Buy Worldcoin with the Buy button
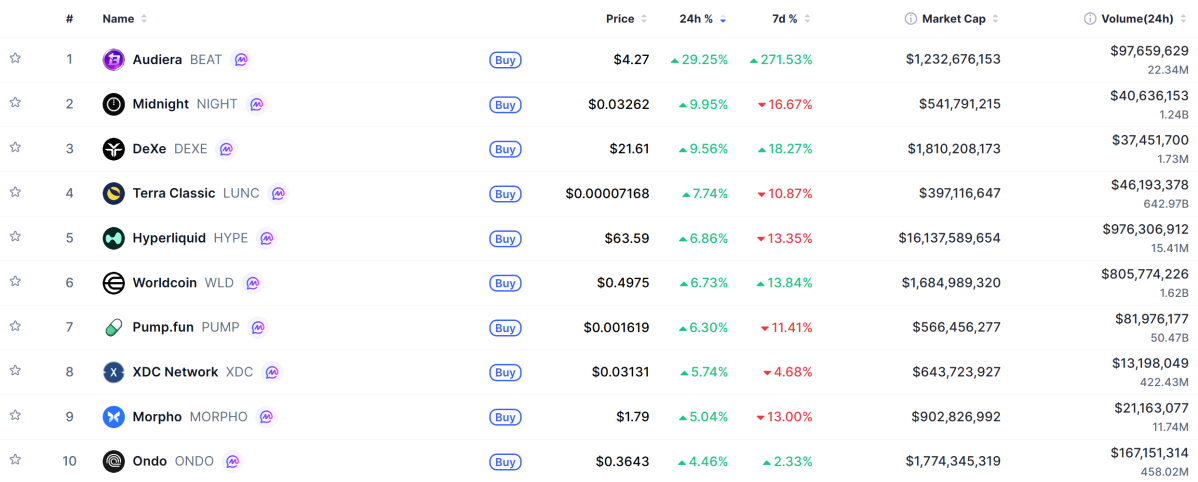 point(505,283)
